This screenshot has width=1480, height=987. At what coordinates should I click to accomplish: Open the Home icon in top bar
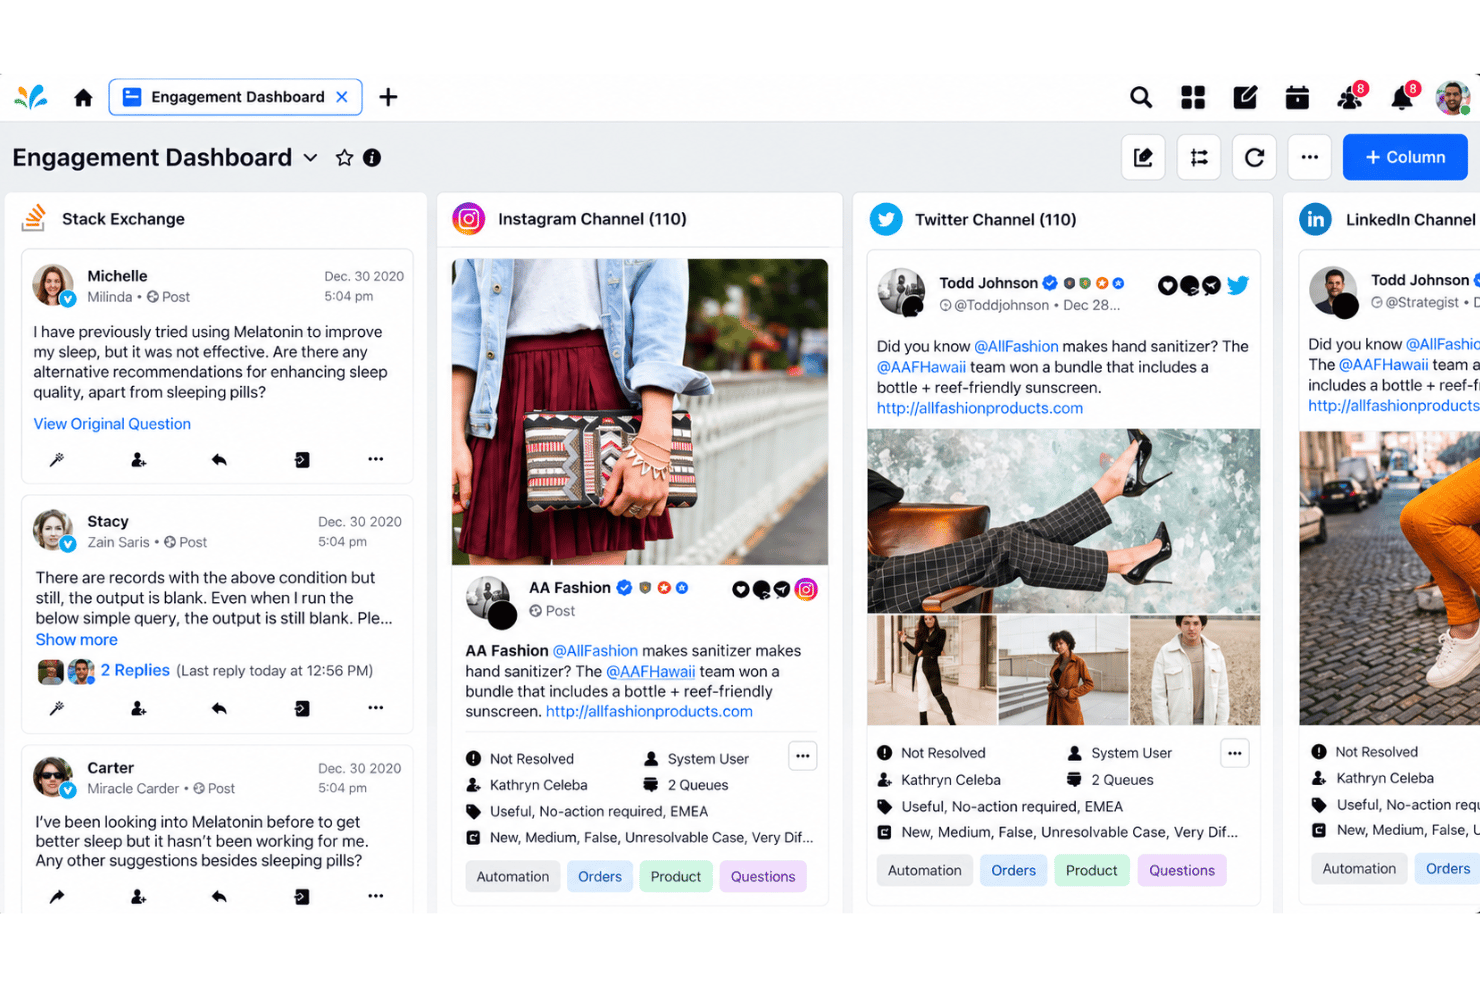[83, 97]
